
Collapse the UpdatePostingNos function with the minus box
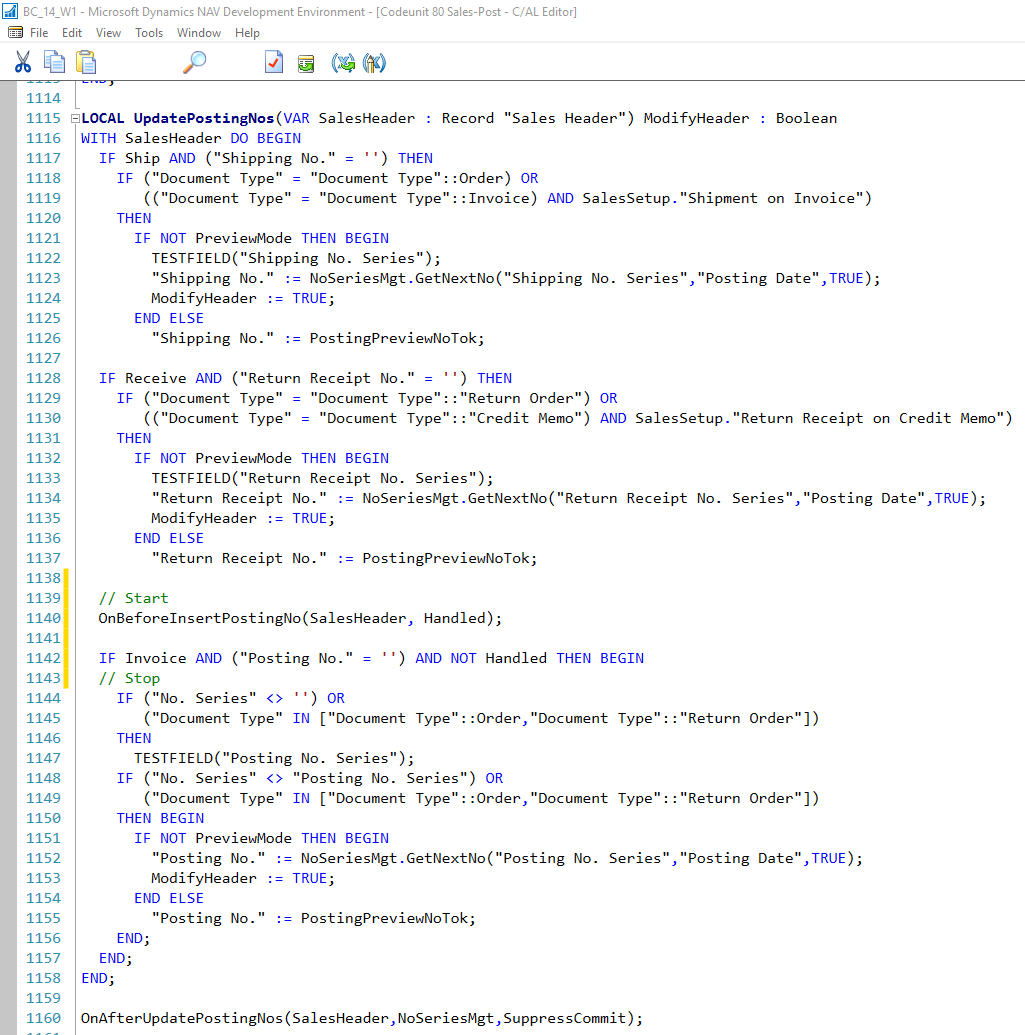coord(74,117)
